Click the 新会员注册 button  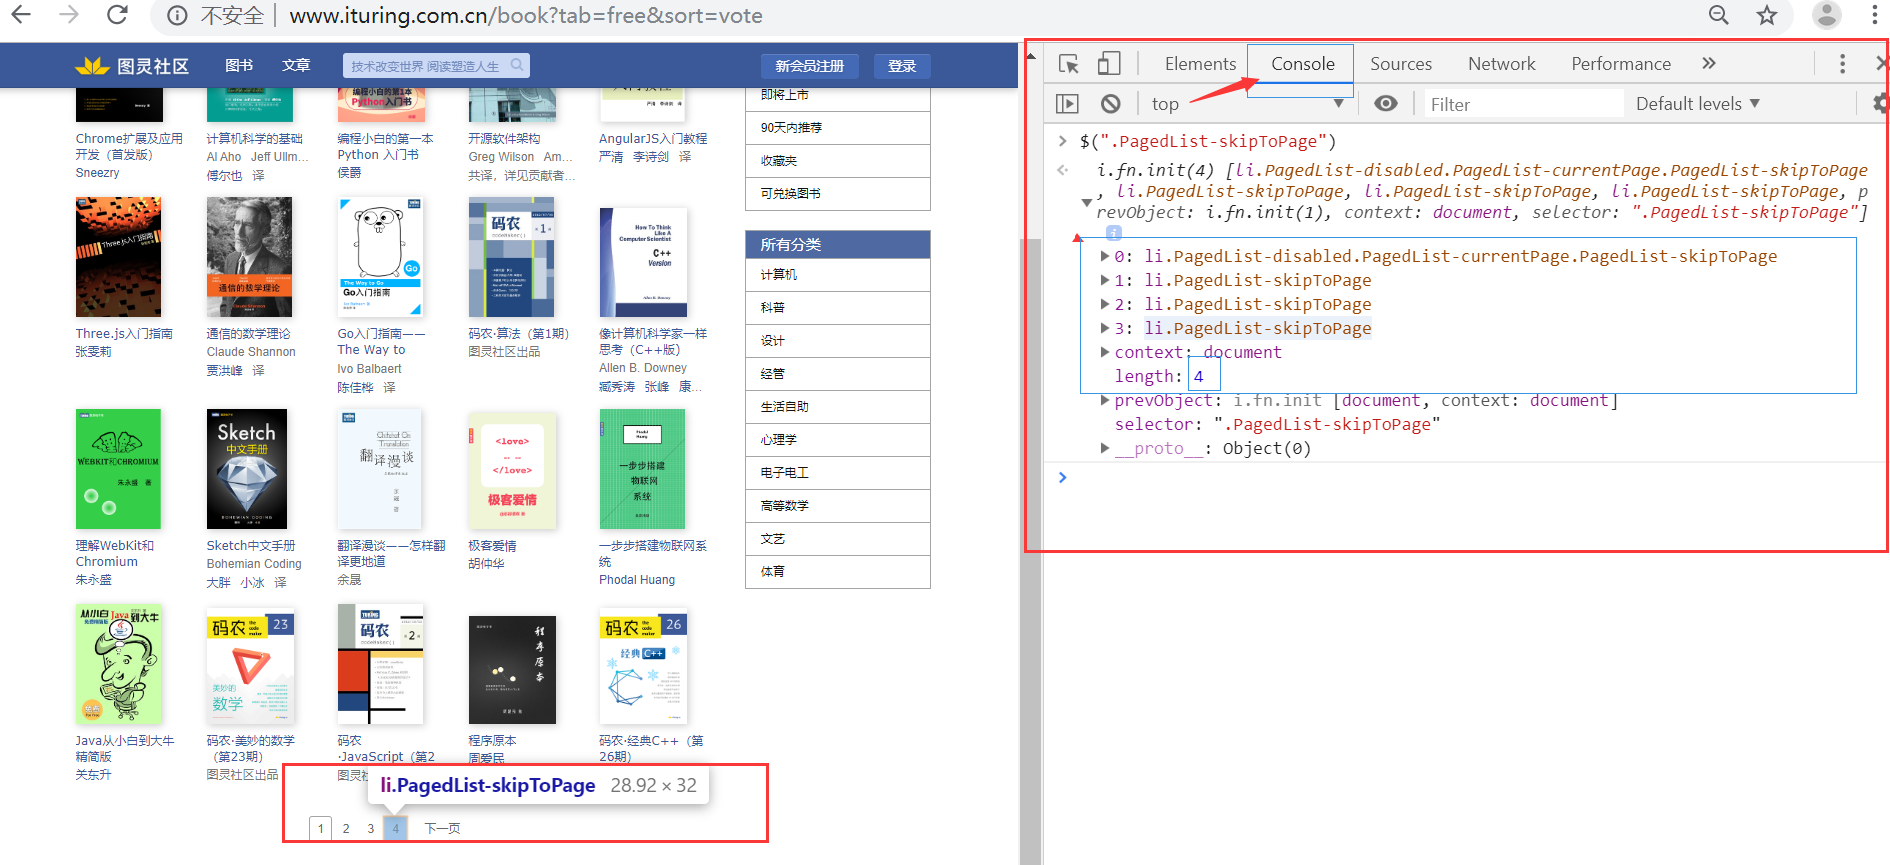click(x=810, y=66)
